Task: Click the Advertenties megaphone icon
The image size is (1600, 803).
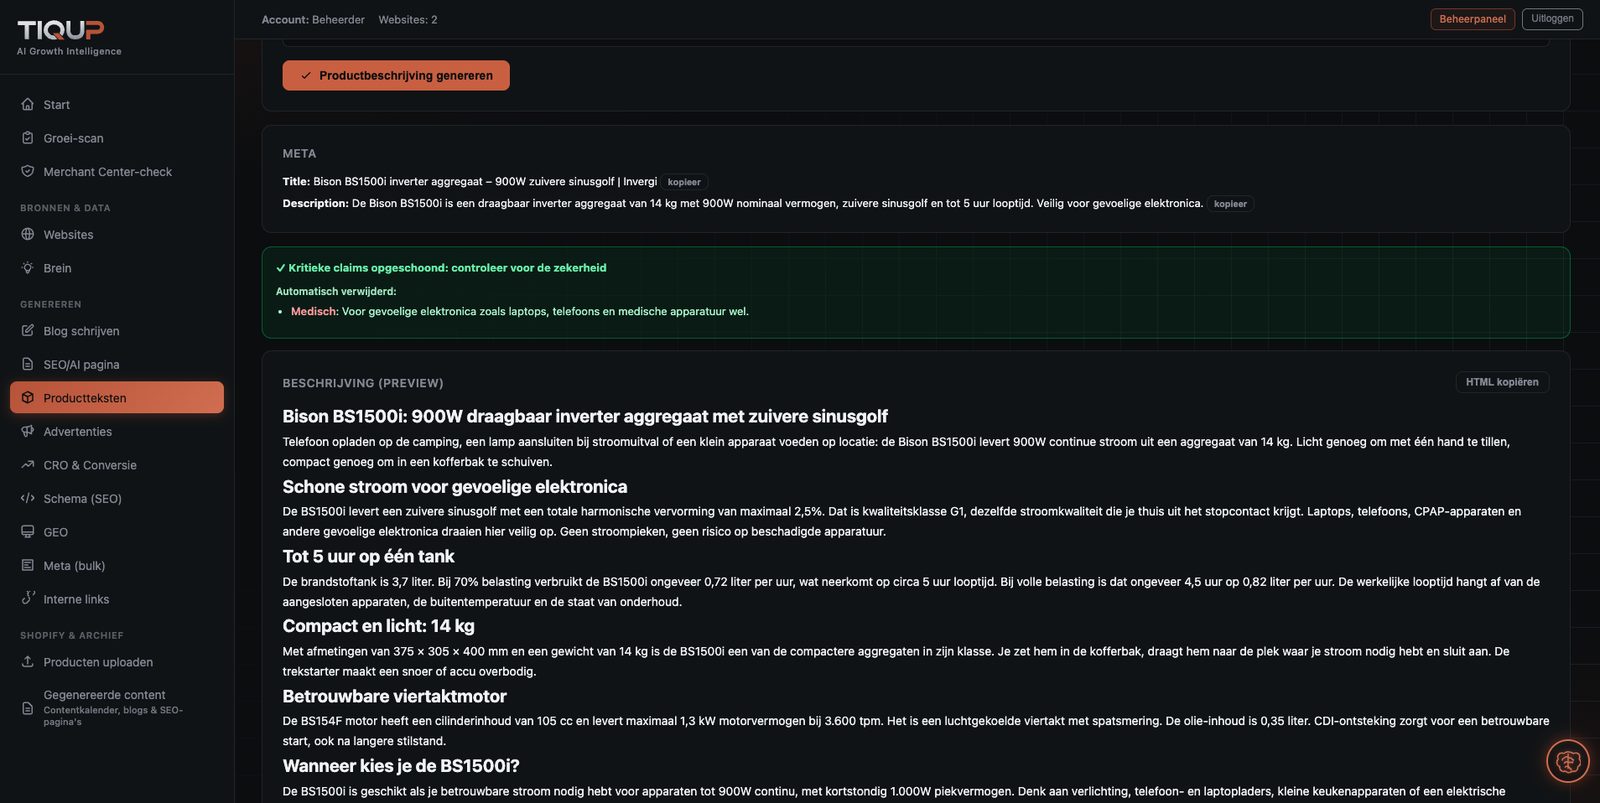Action: [x=28, y=431]
